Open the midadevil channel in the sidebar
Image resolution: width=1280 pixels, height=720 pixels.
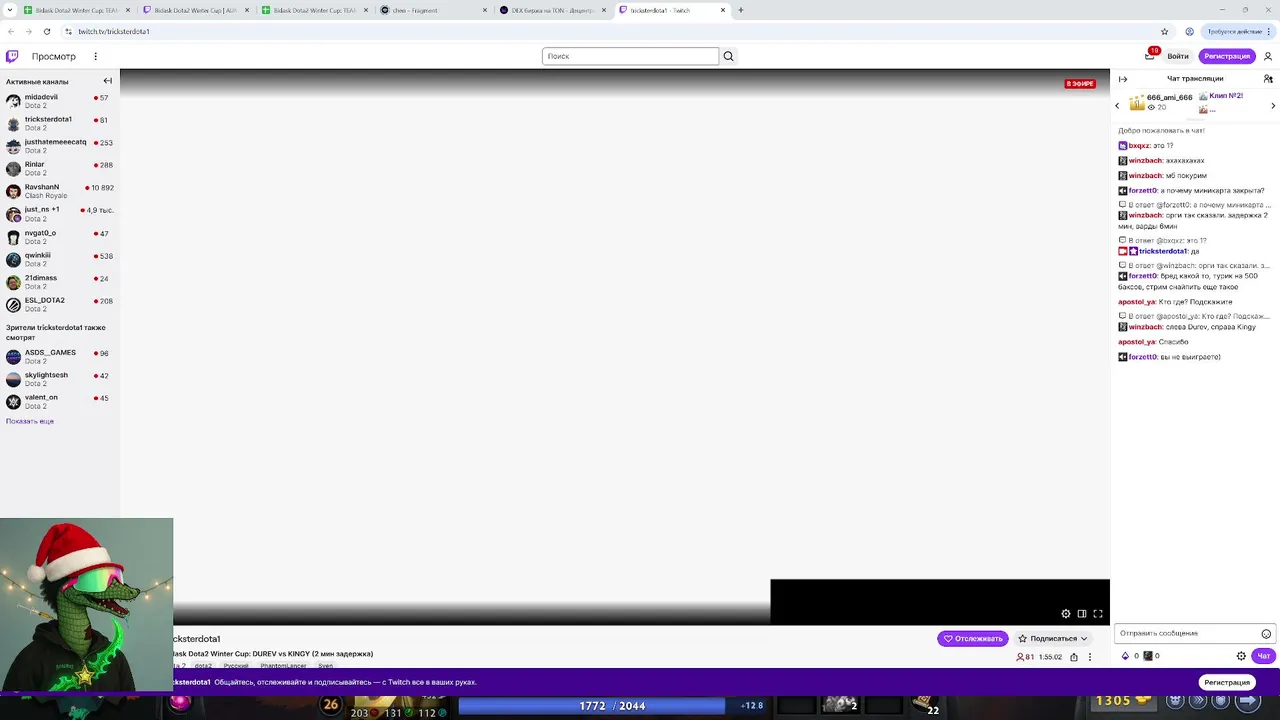pyautogui.click(x=60, y=101)
